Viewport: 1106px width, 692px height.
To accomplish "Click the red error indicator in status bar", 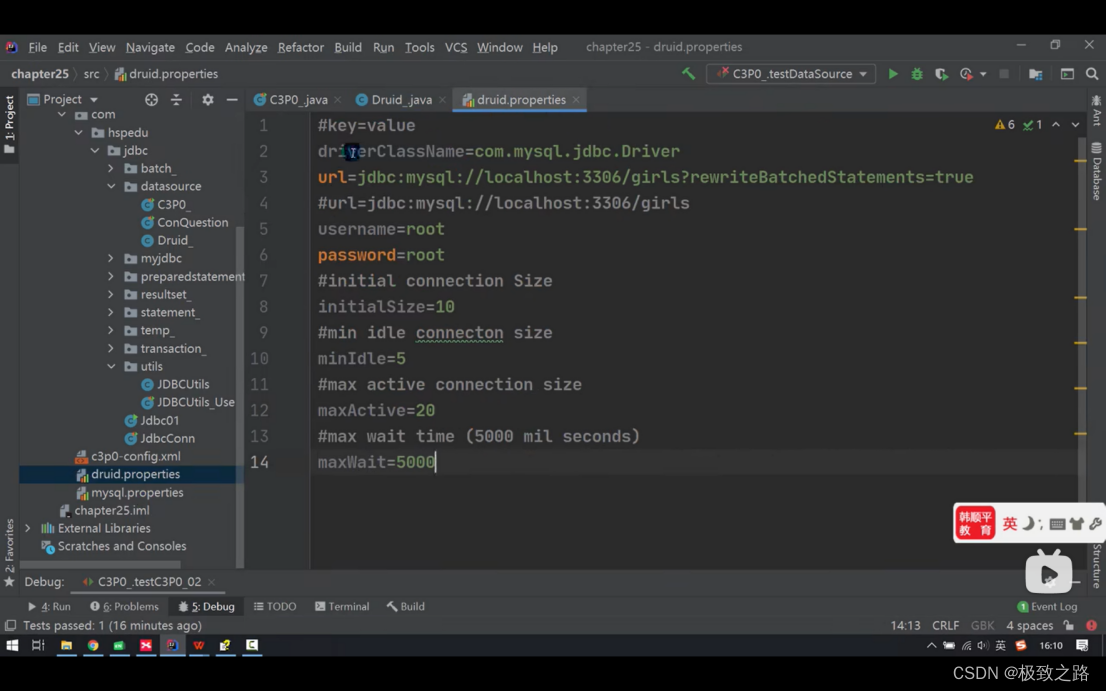I will pos(1091,626).
